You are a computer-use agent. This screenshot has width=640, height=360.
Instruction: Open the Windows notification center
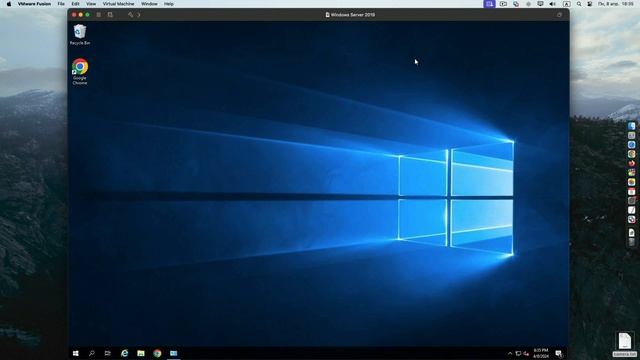point(559,353)
